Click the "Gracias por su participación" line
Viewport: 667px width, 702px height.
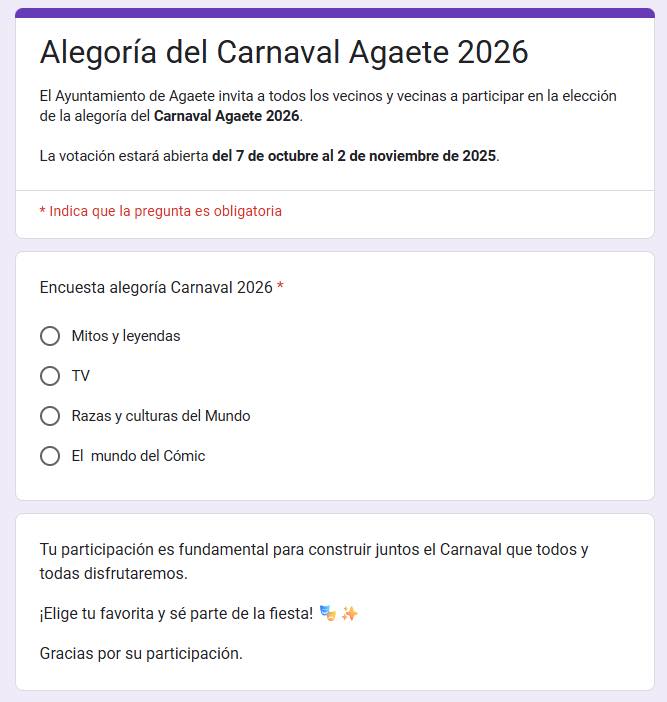(x=141, y=654)
